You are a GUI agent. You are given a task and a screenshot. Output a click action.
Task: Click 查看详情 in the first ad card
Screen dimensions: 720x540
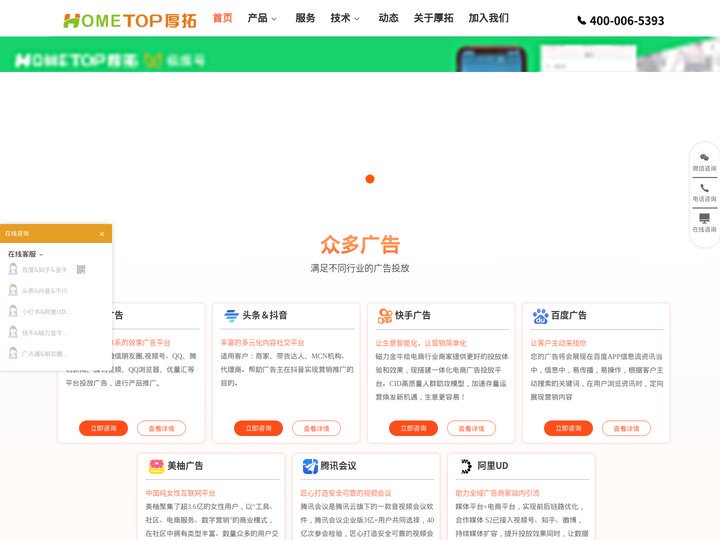click(x=161, y=428)
